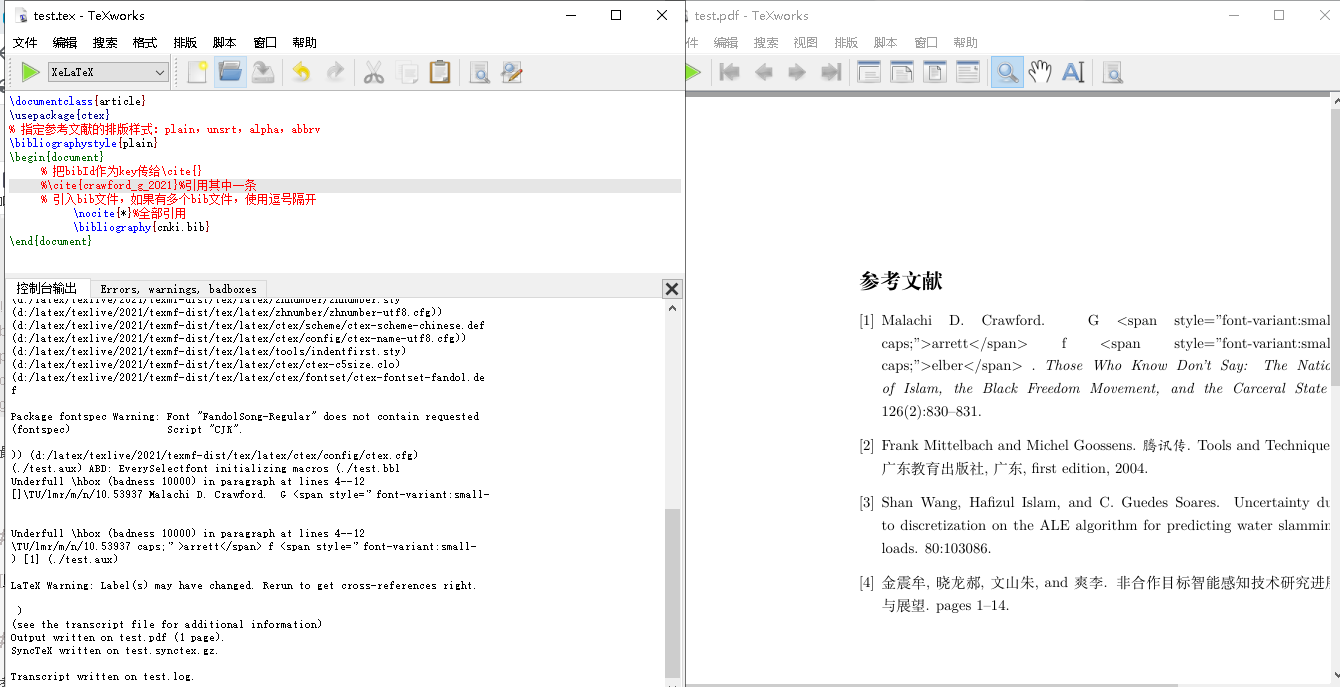Screen dimensions: 1340x687
Task: Click the Save file icon
Action: [263, 72]
